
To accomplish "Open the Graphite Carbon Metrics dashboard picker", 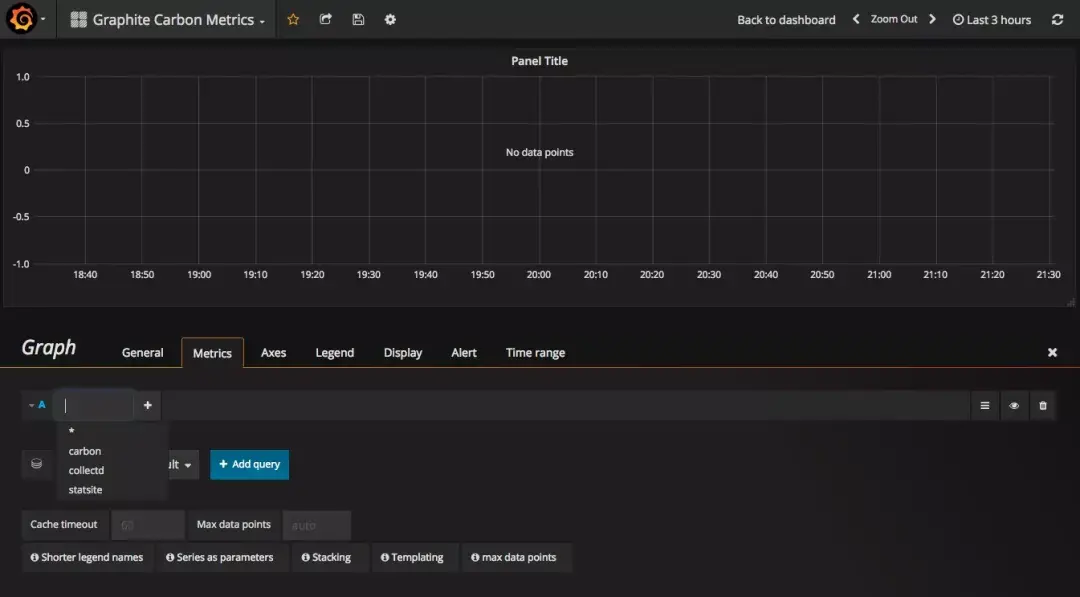I will pos(168,19).
